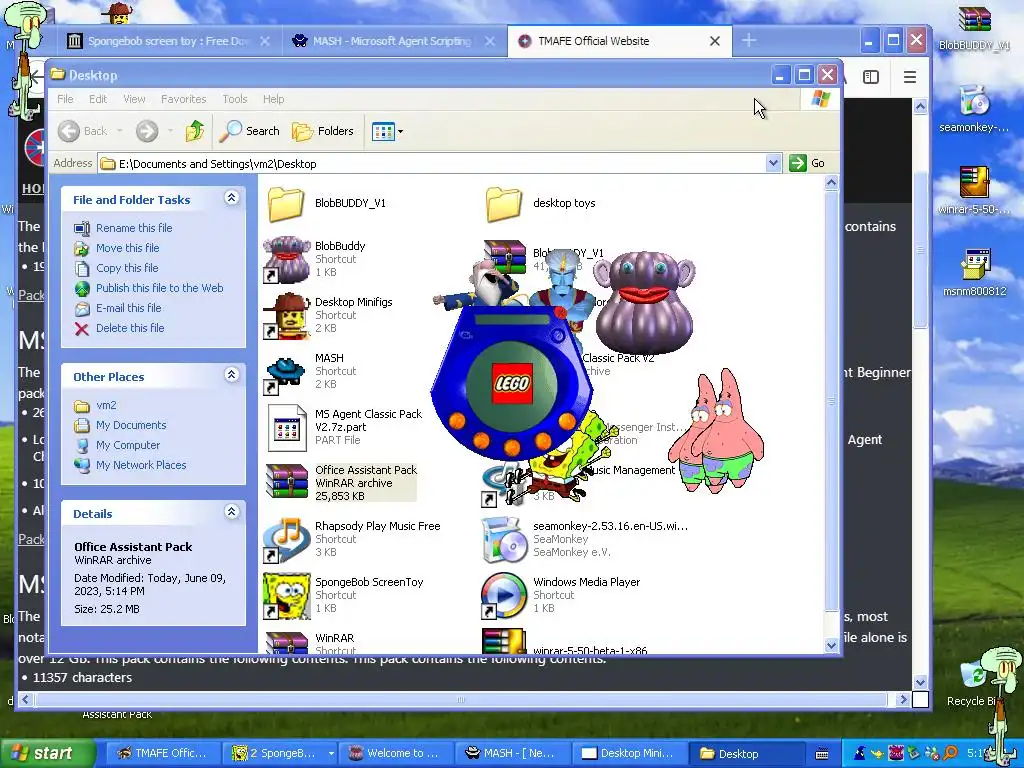Viewport: 1024px width, 768px height.
Task: Launch the BlobBuddy shortcut
Action: [286, 259]
